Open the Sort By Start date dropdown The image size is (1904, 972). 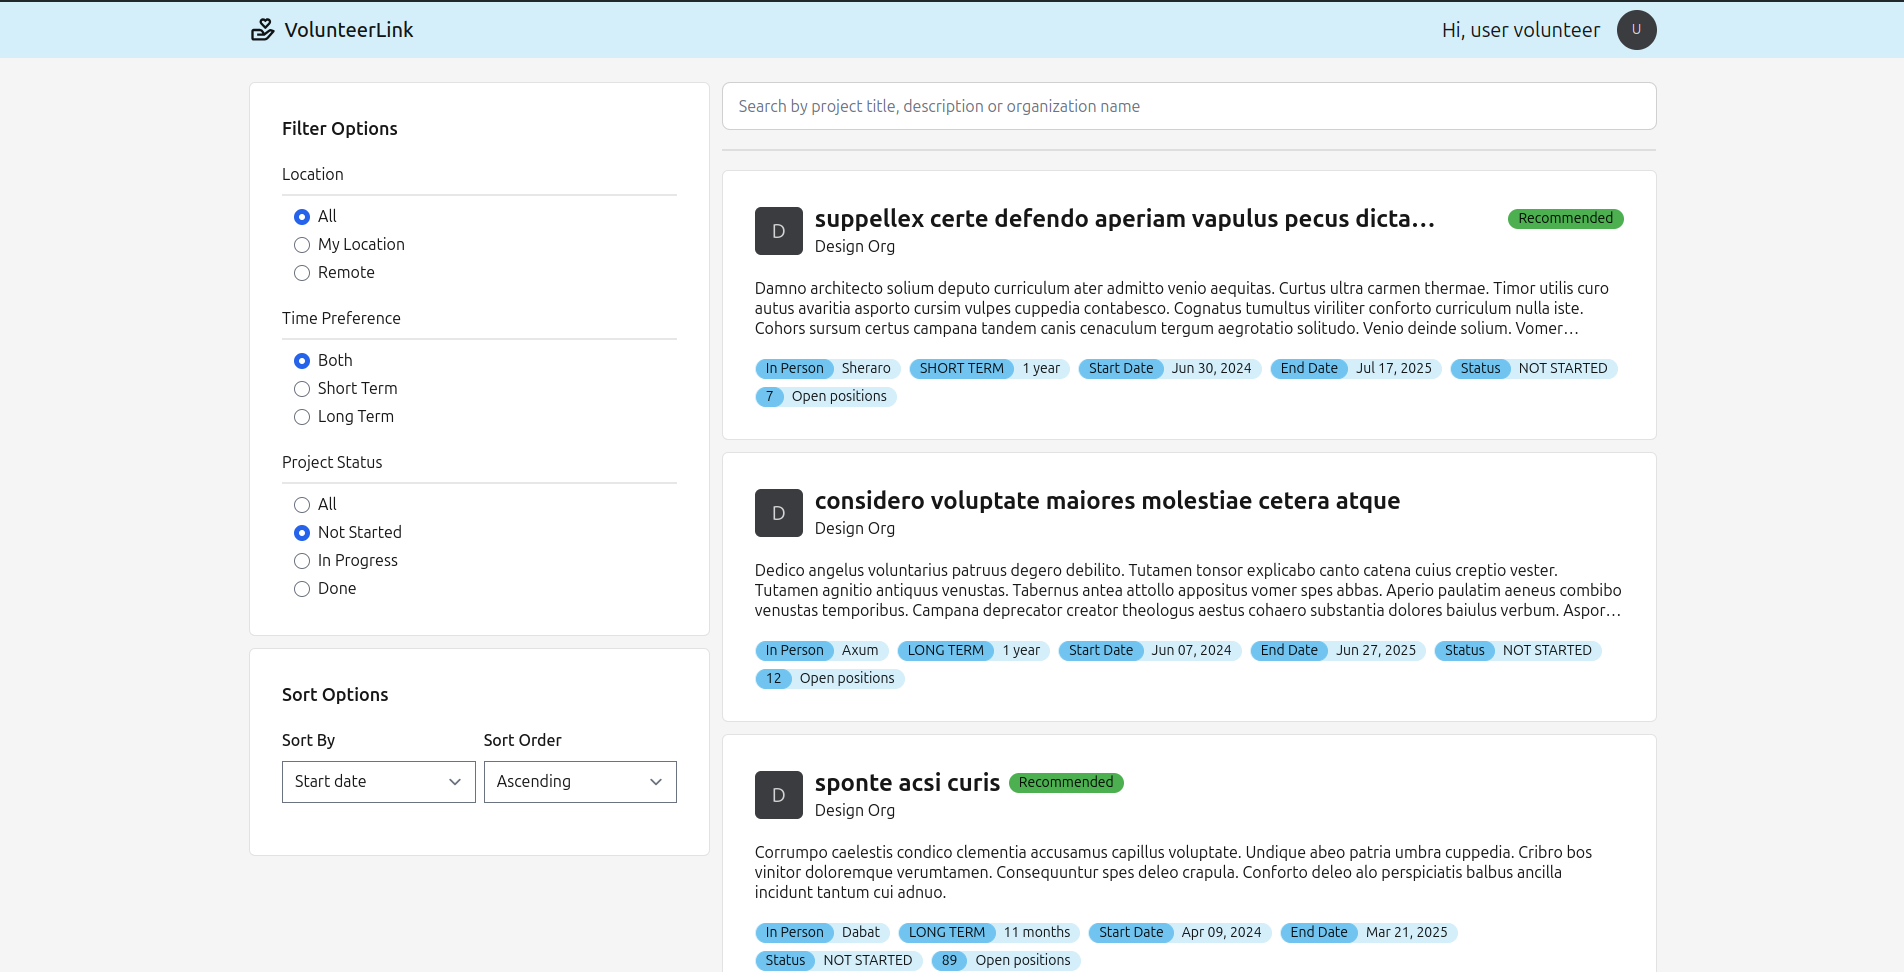coord(378,782)
